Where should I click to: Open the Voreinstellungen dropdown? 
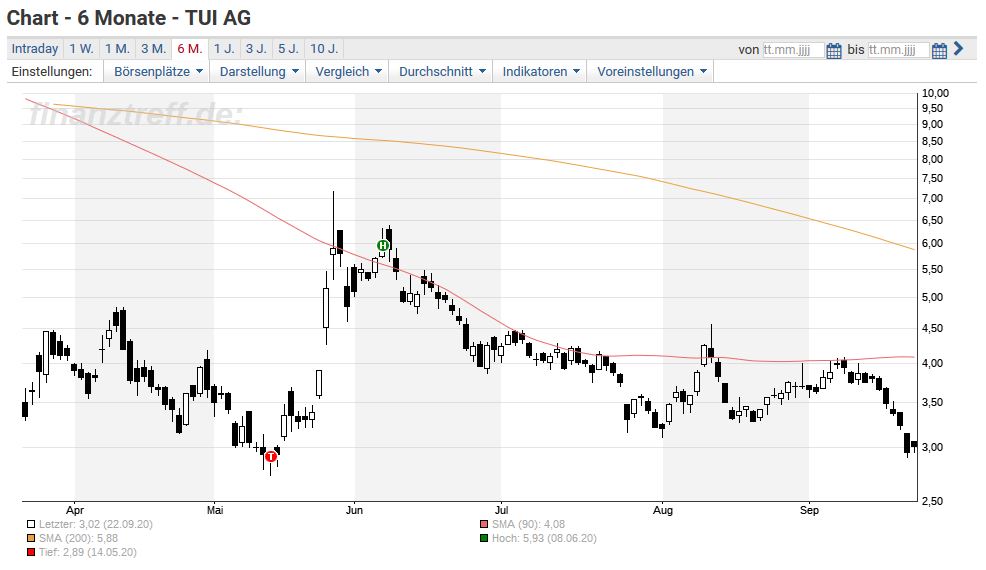[651, 72]
